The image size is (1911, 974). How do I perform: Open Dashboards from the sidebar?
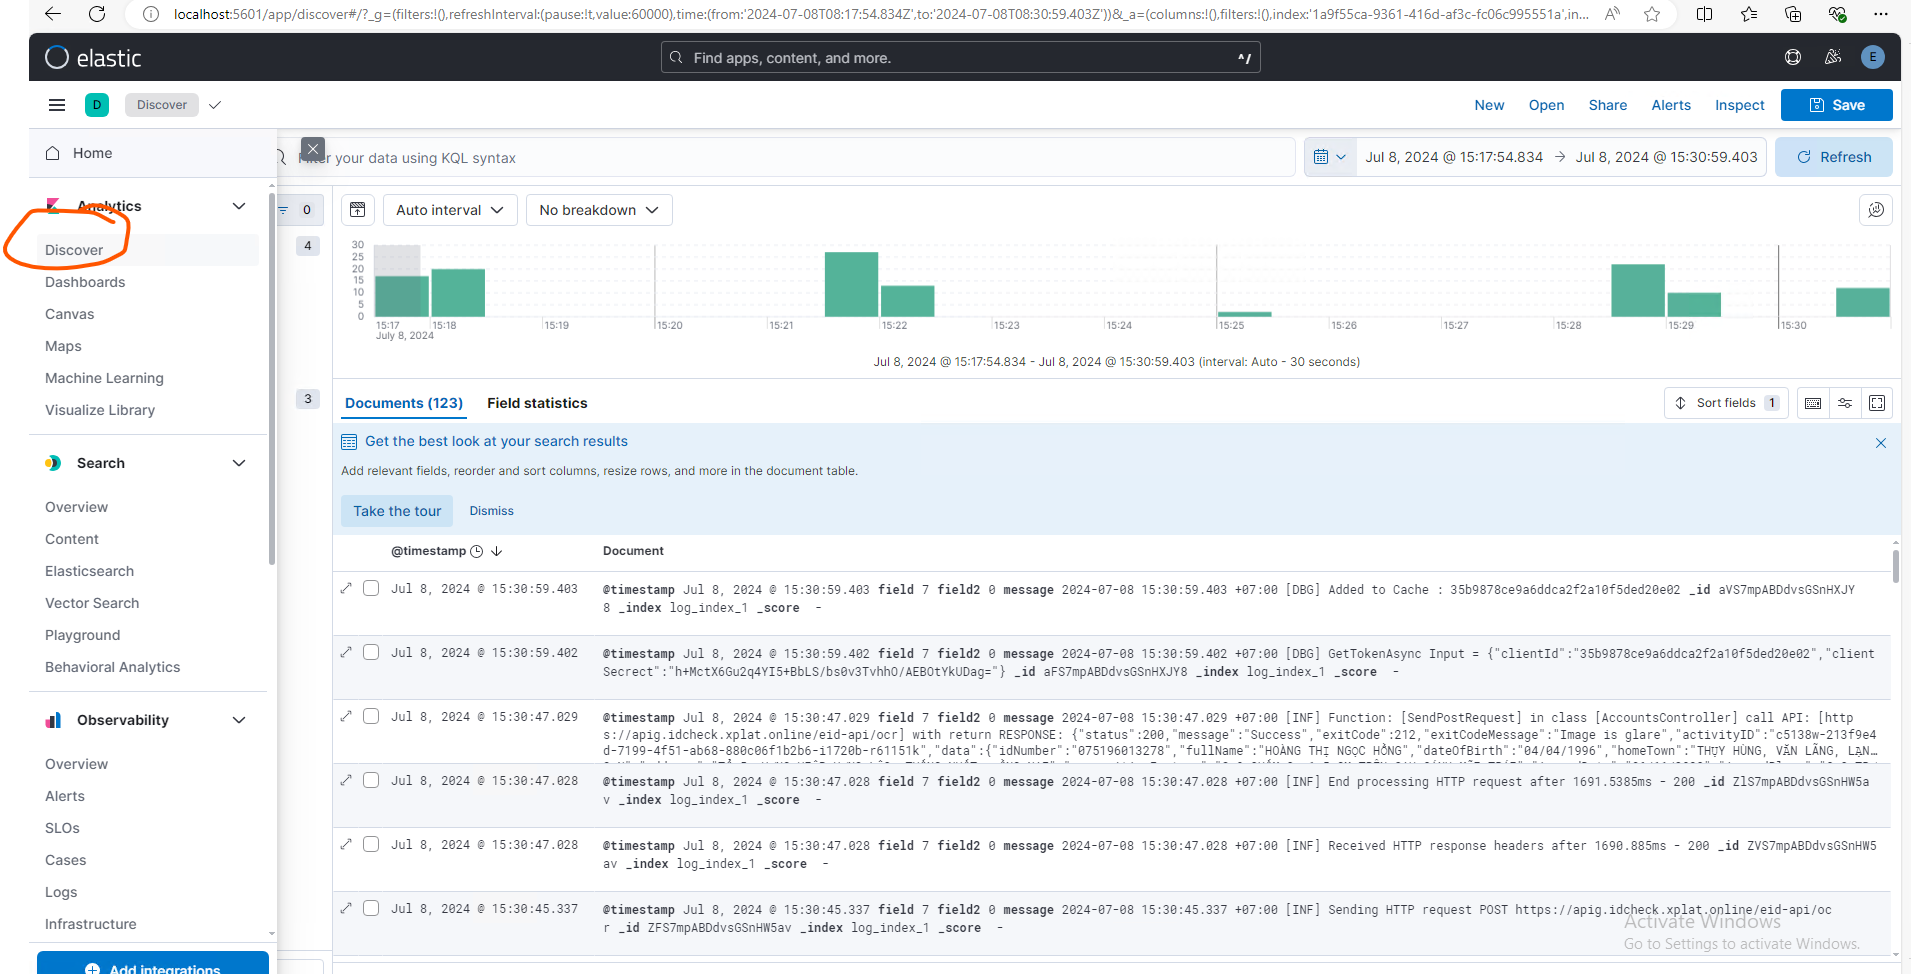[85, 282]
